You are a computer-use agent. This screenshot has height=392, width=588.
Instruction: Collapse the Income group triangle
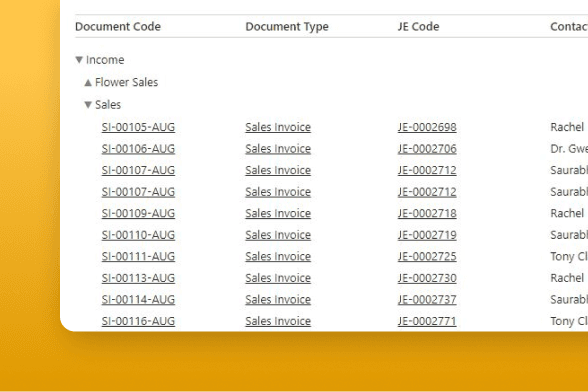click(x=79, y=60)
